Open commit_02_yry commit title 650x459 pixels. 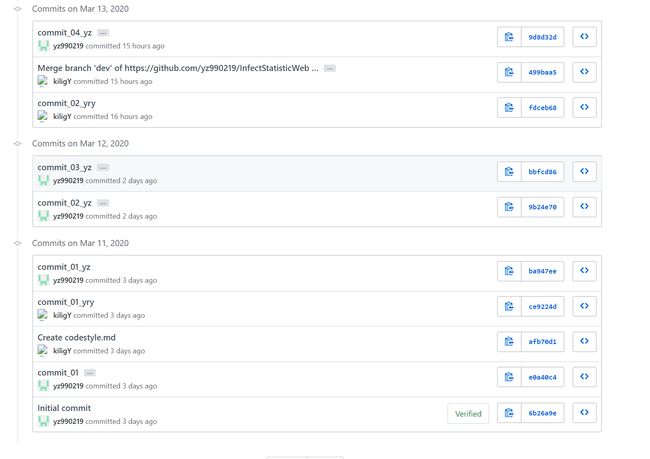pos(66,103)
